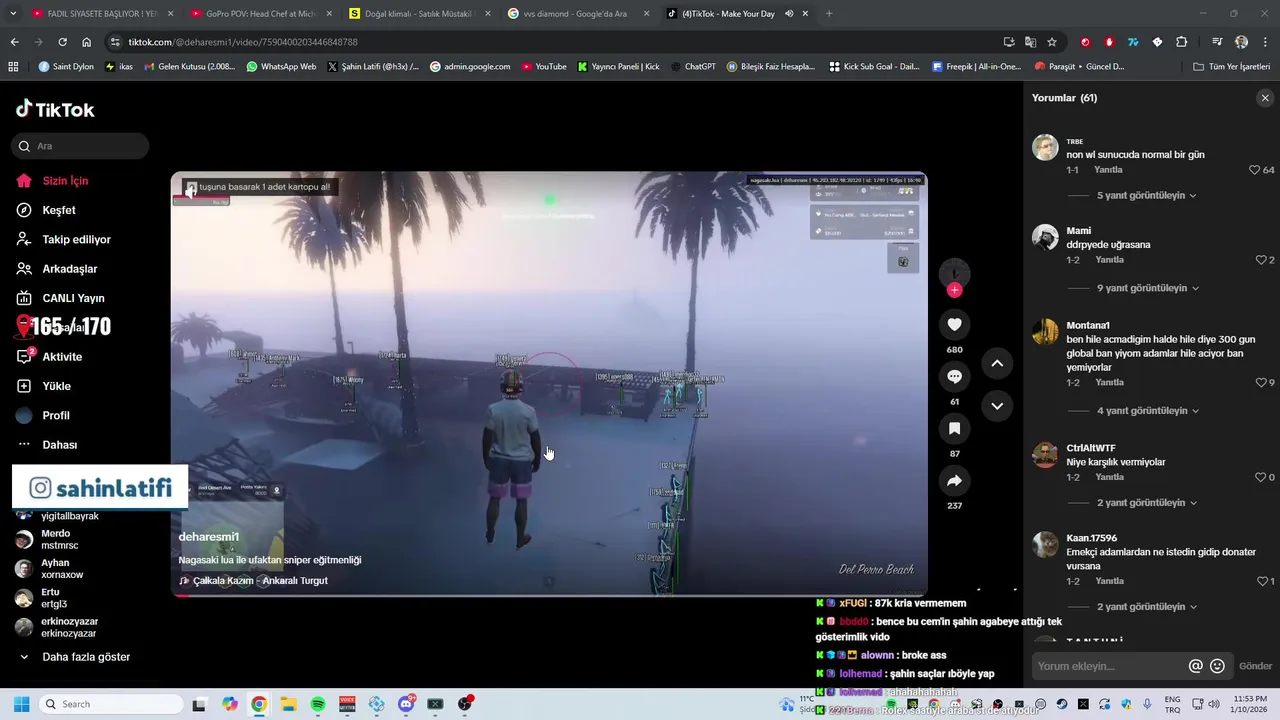Like Montana1's comment
Screen dimensions: 1280x720
click(1261, 383)
